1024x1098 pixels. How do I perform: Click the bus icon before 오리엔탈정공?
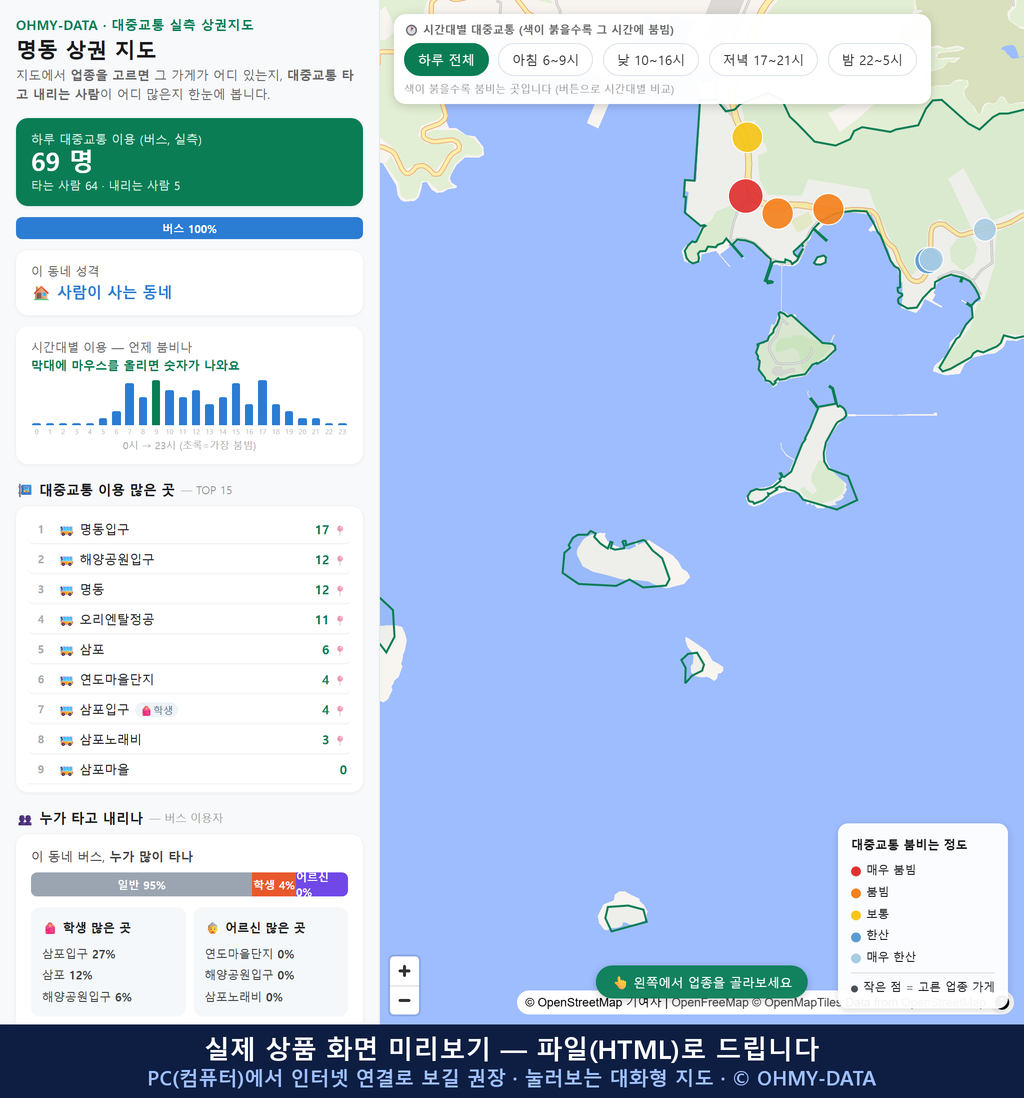67,620
